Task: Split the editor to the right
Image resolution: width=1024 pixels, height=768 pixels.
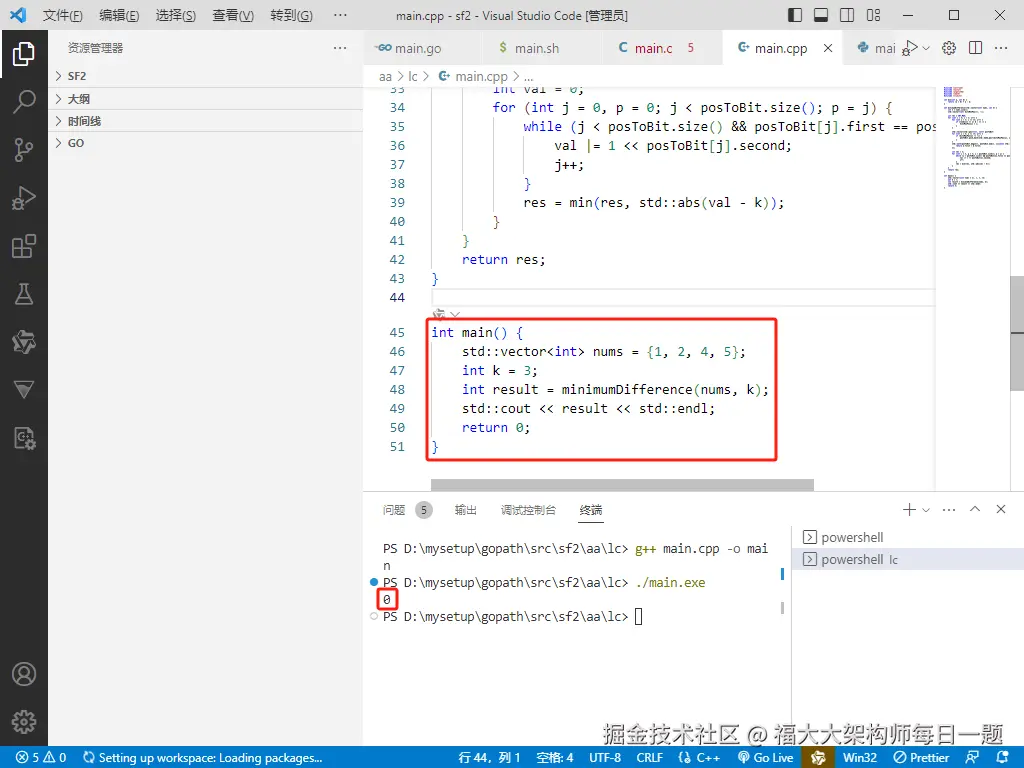Action: 975,48
